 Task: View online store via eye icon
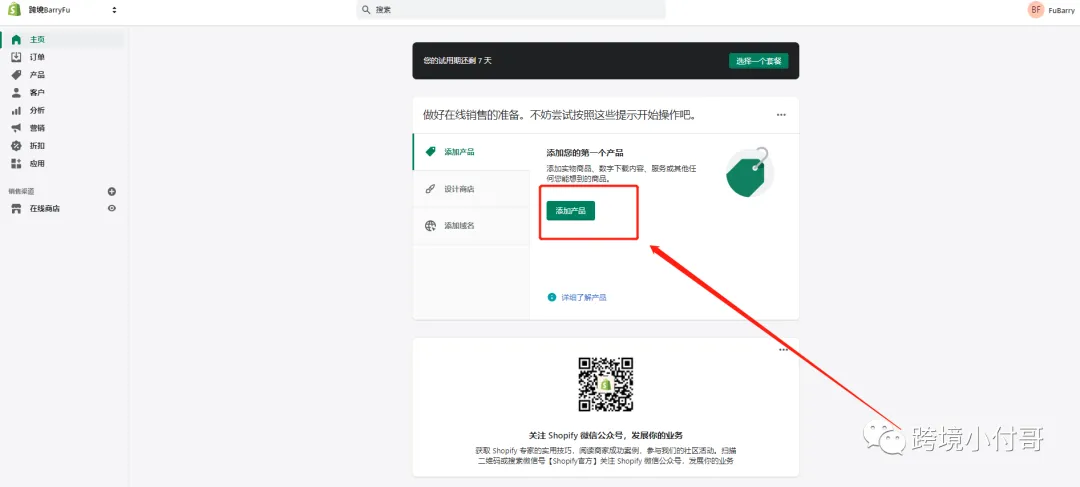point(112,209)
